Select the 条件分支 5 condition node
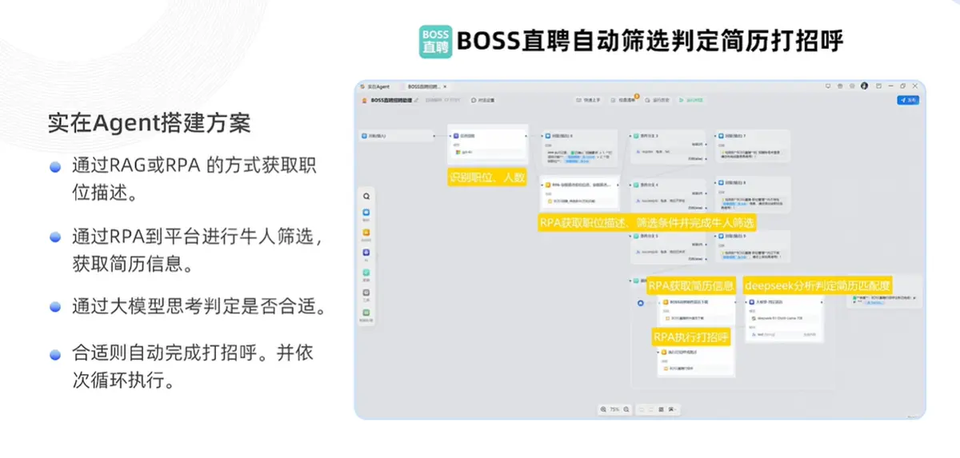 pos(669,247)
